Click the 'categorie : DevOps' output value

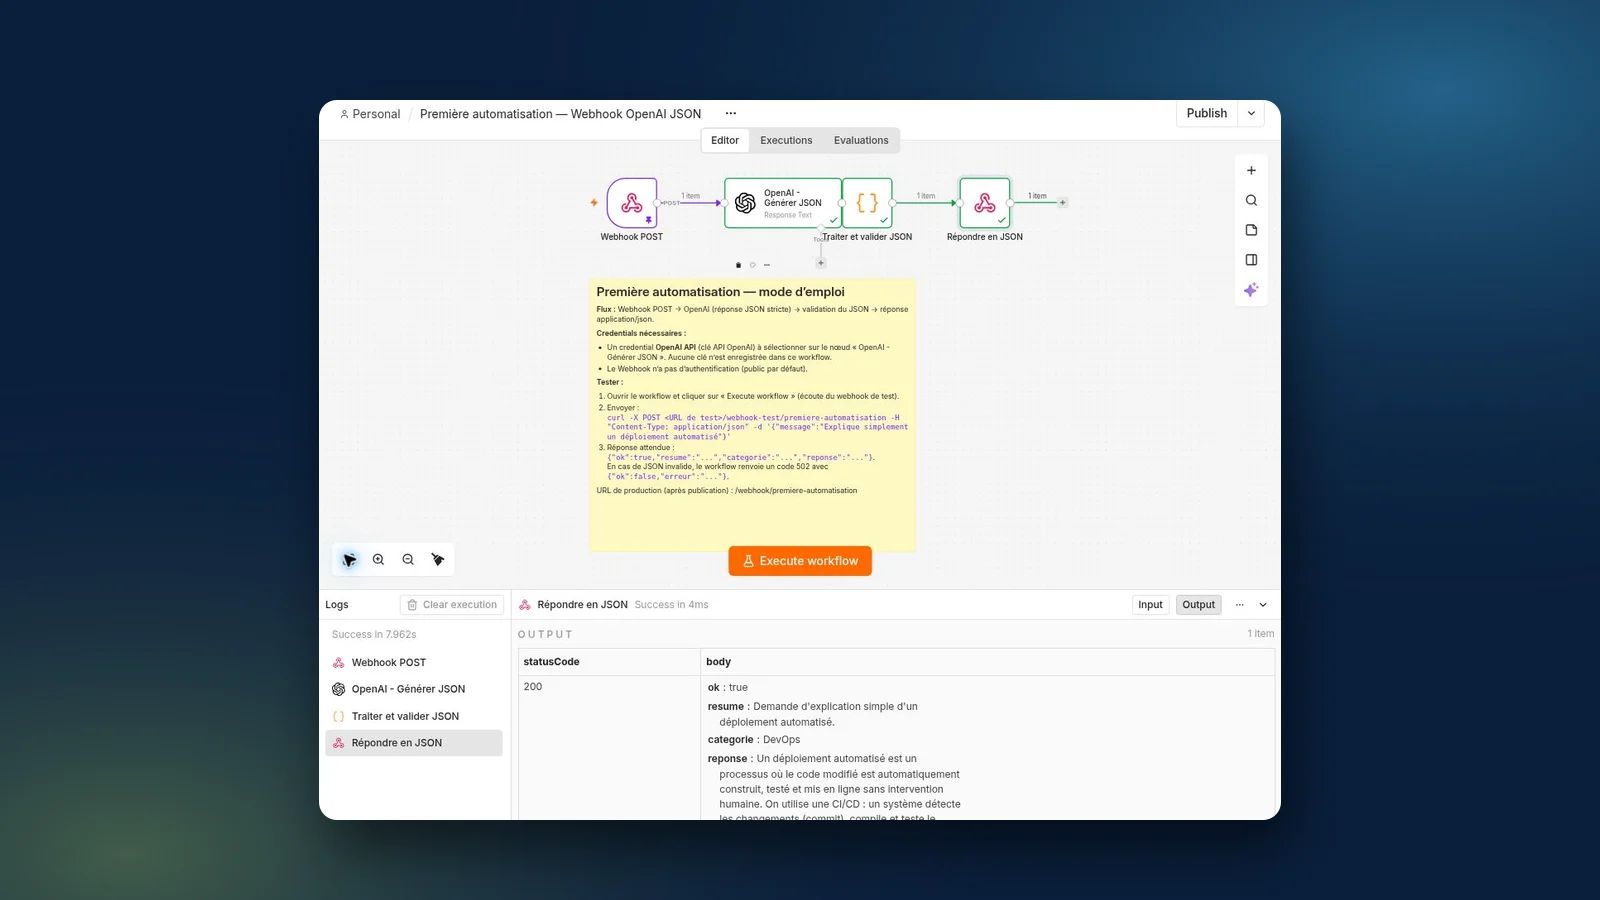754,740
